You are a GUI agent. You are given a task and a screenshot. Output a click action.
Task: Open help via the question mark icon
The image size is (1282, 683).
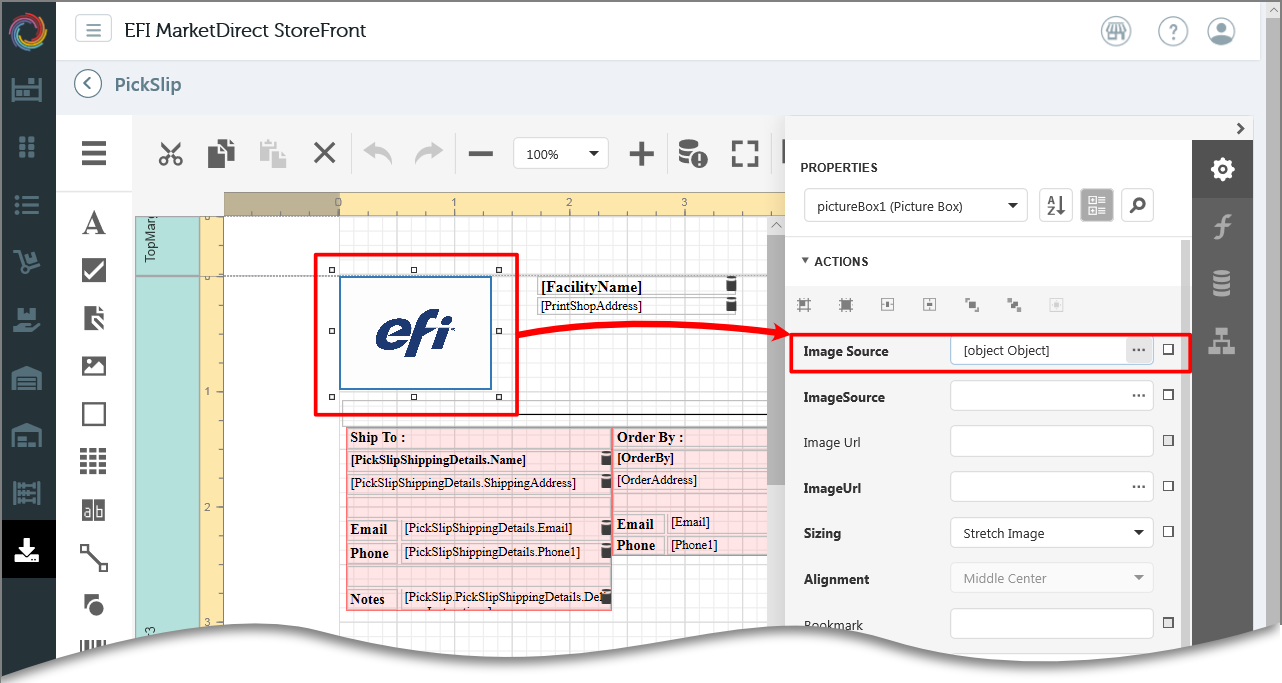point(1173,31)
